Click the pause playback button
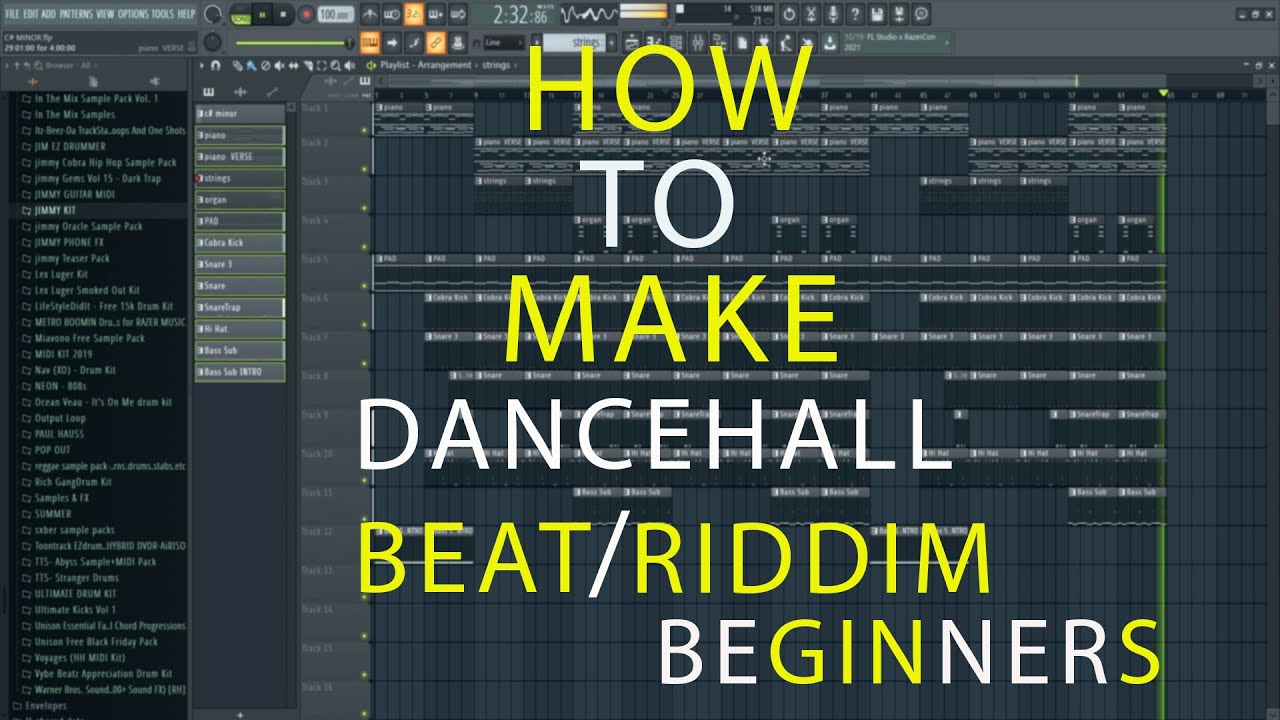This screenshot has width=1280, height=720. pyautogui.click(x=262, y=15)
